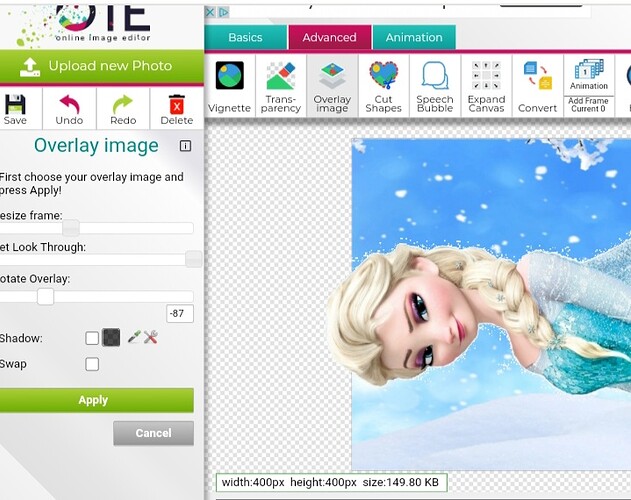This screenshot has width=631, height=500.
Task: Click the Undo arrow icon
Action: 69,104
